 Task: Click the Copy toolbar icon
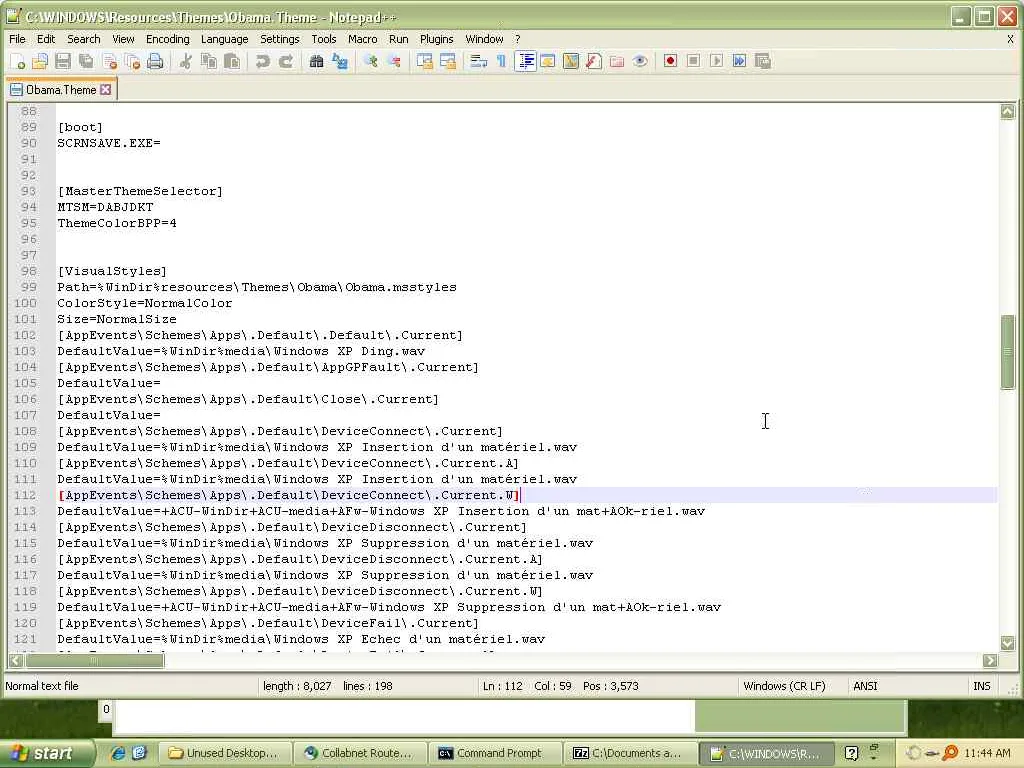pyautogui.click(x=208, y=61)
